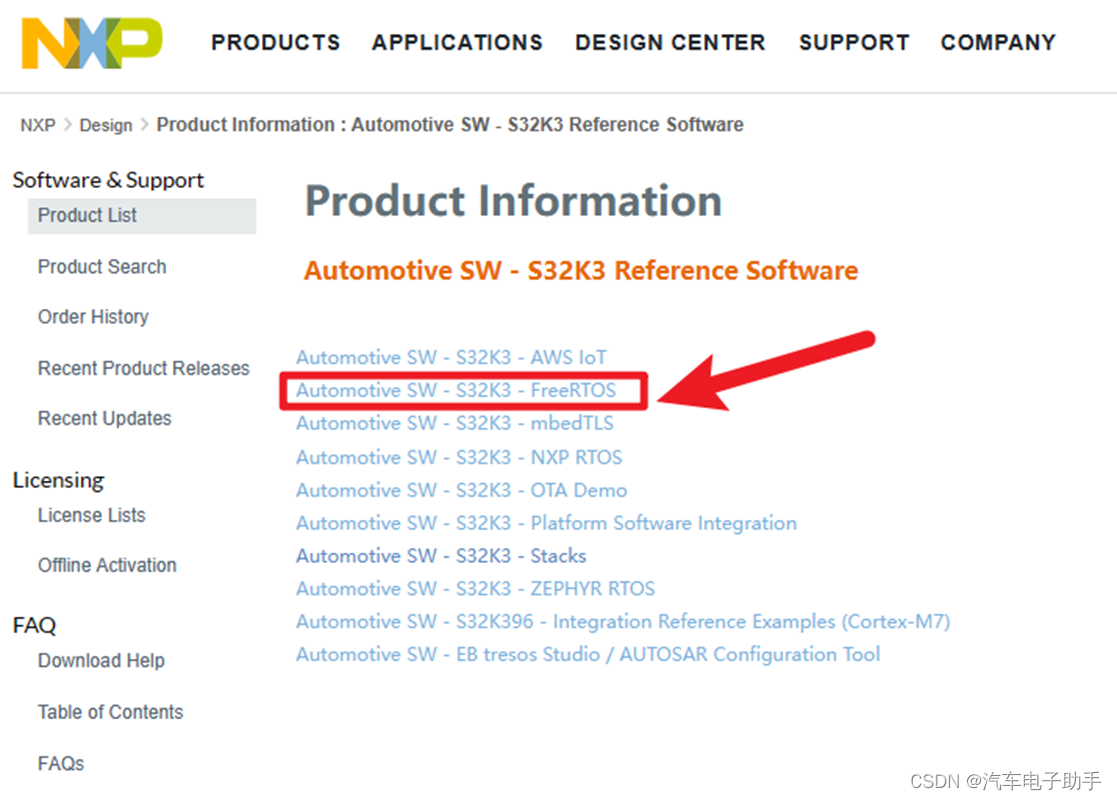The image size is (1117, 800).
Task: Click the orange S32K3 Reference Software subtitle
Action: point(581,271)
